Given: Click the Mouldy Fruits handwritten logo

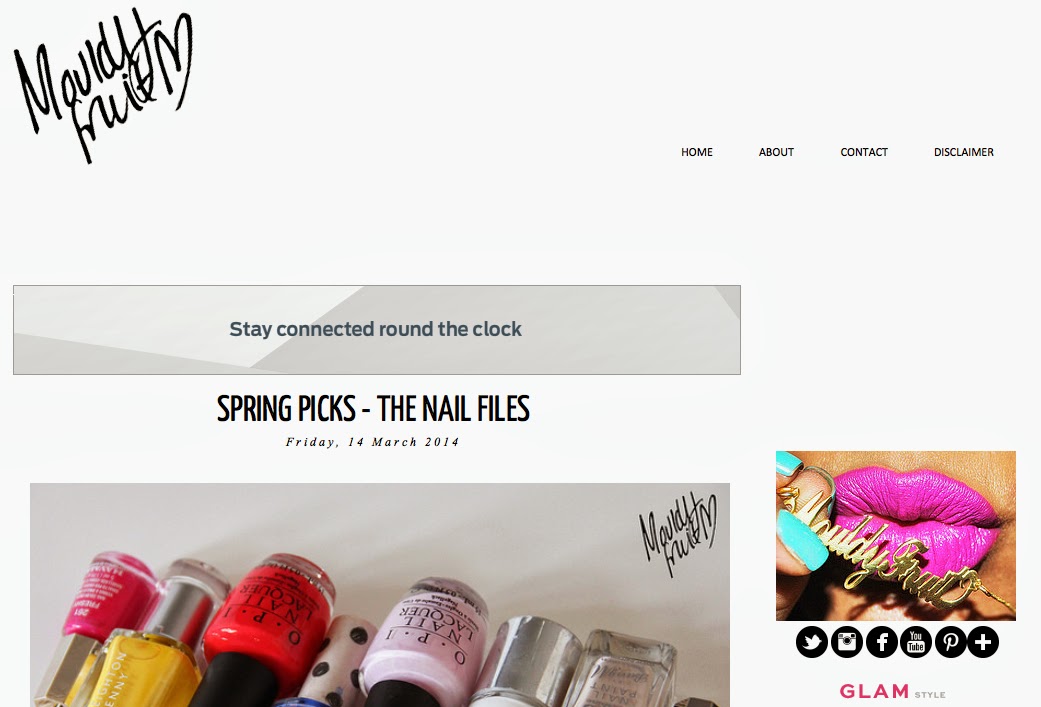Looking at the screenshot, I should coord(103,85).
